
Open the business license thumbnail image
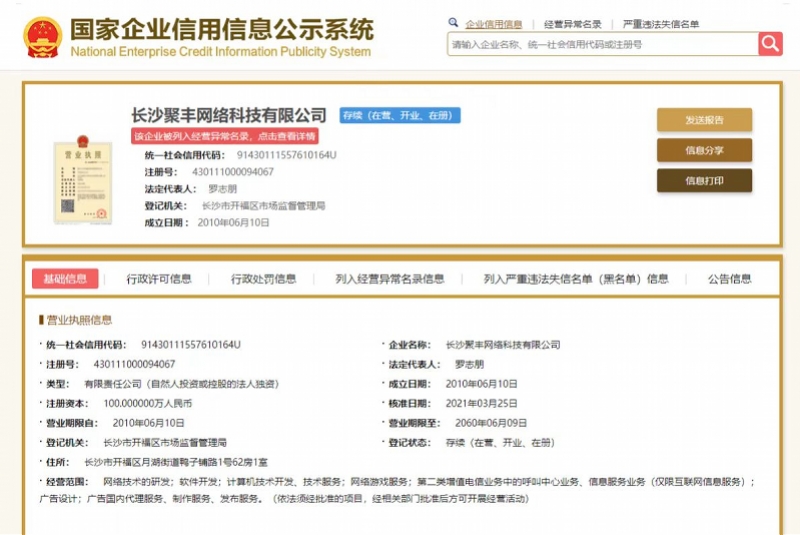(83, 180)
